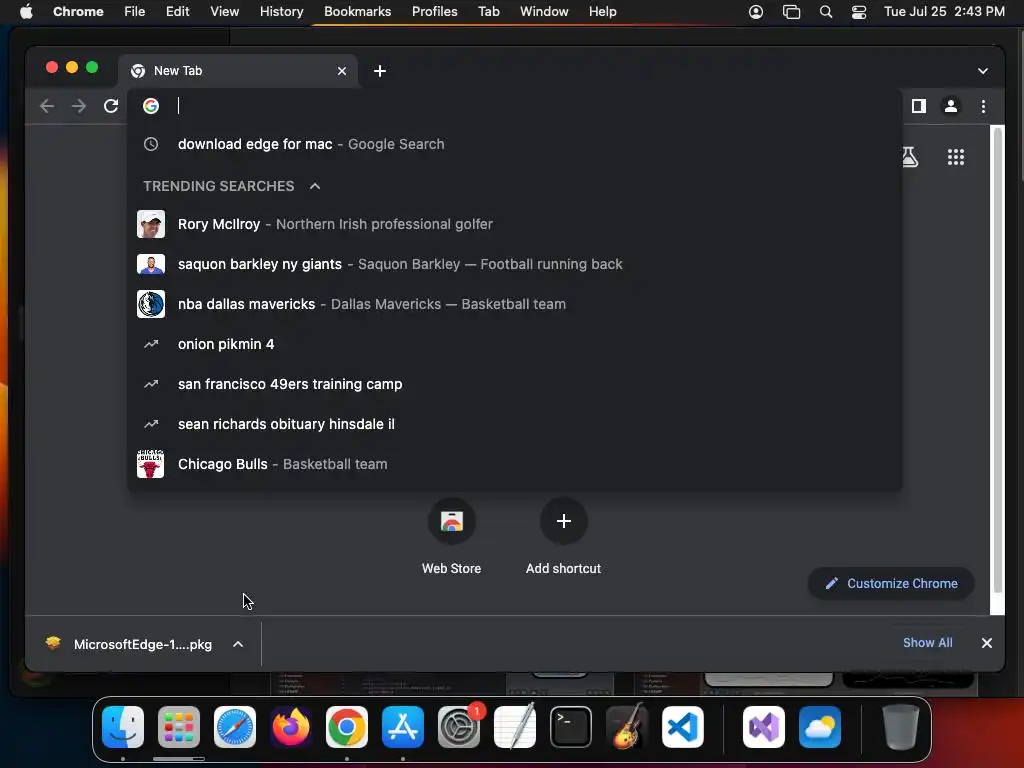This screenshot has width=1024, height=768.
Task: Open the tab search dropdown chevron
Action: [x=983, y=71]
